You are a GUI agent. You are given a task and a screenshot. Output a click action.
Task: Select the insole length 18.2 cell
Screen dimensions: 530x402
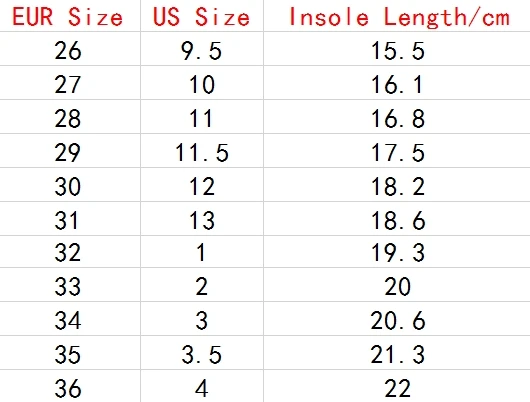397,185
